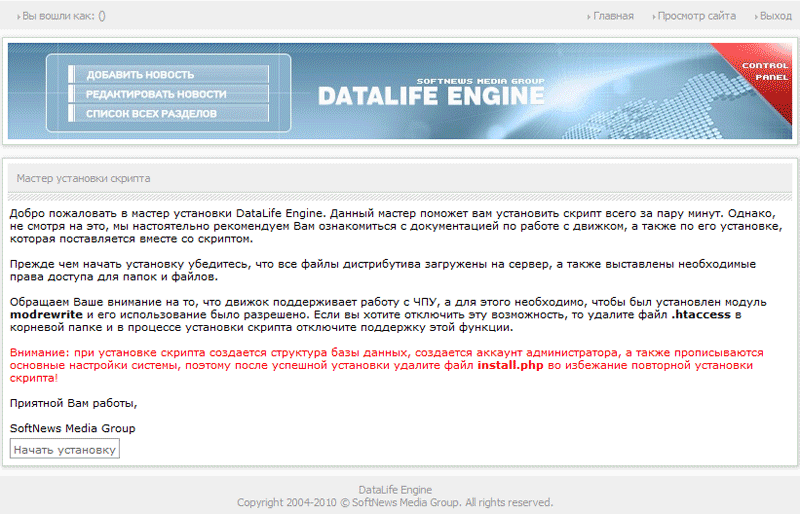Click the Вы вошли как text

63,16
